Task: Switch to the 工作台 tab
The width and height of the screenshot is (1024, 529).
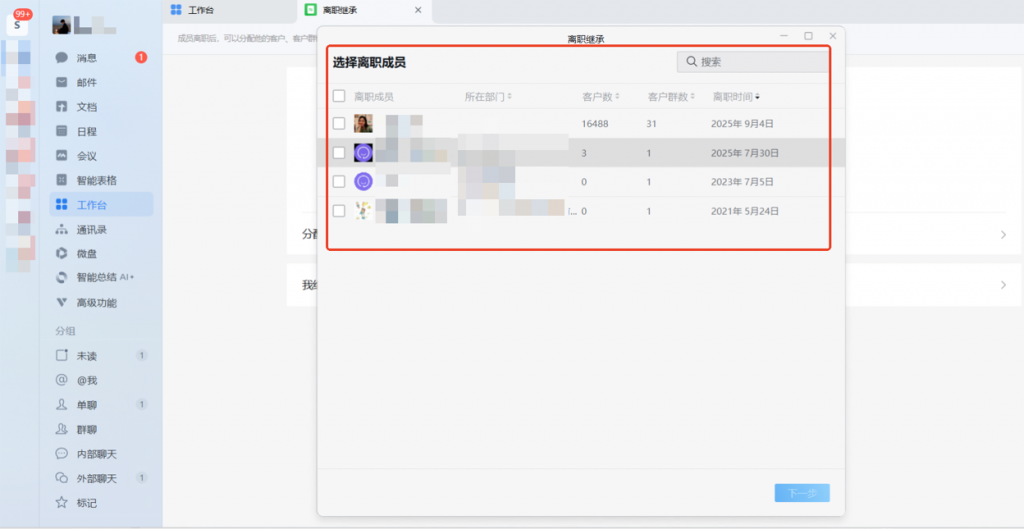Action: [230, 10]
